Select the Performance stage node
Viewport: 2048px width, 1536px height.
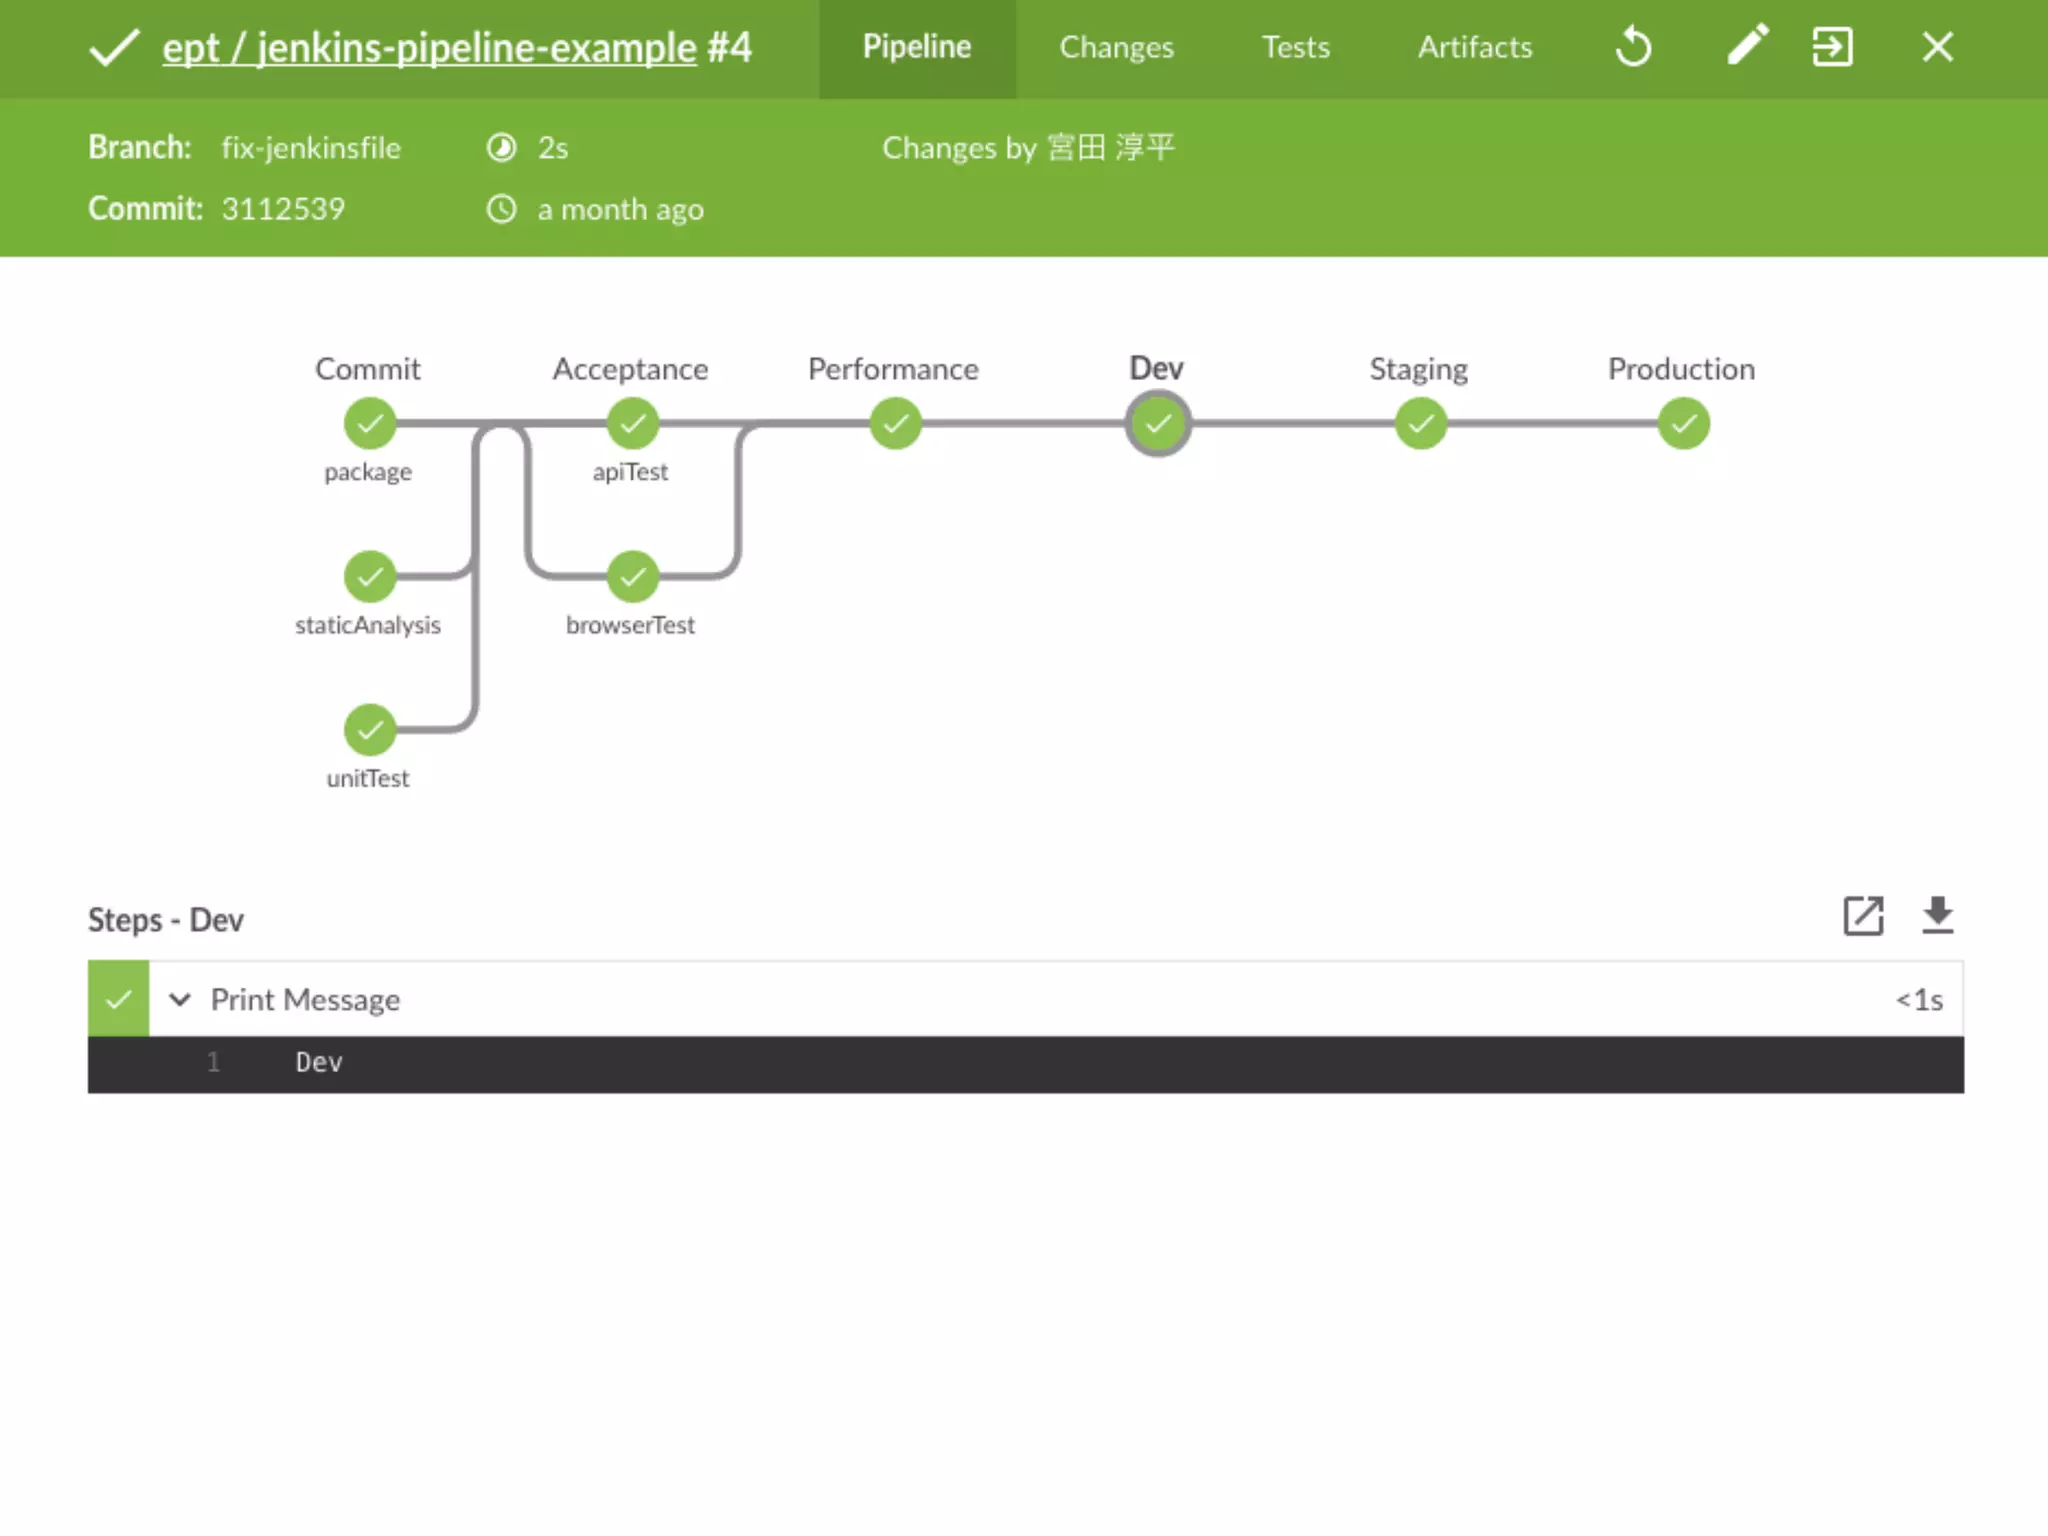[895, 424]
